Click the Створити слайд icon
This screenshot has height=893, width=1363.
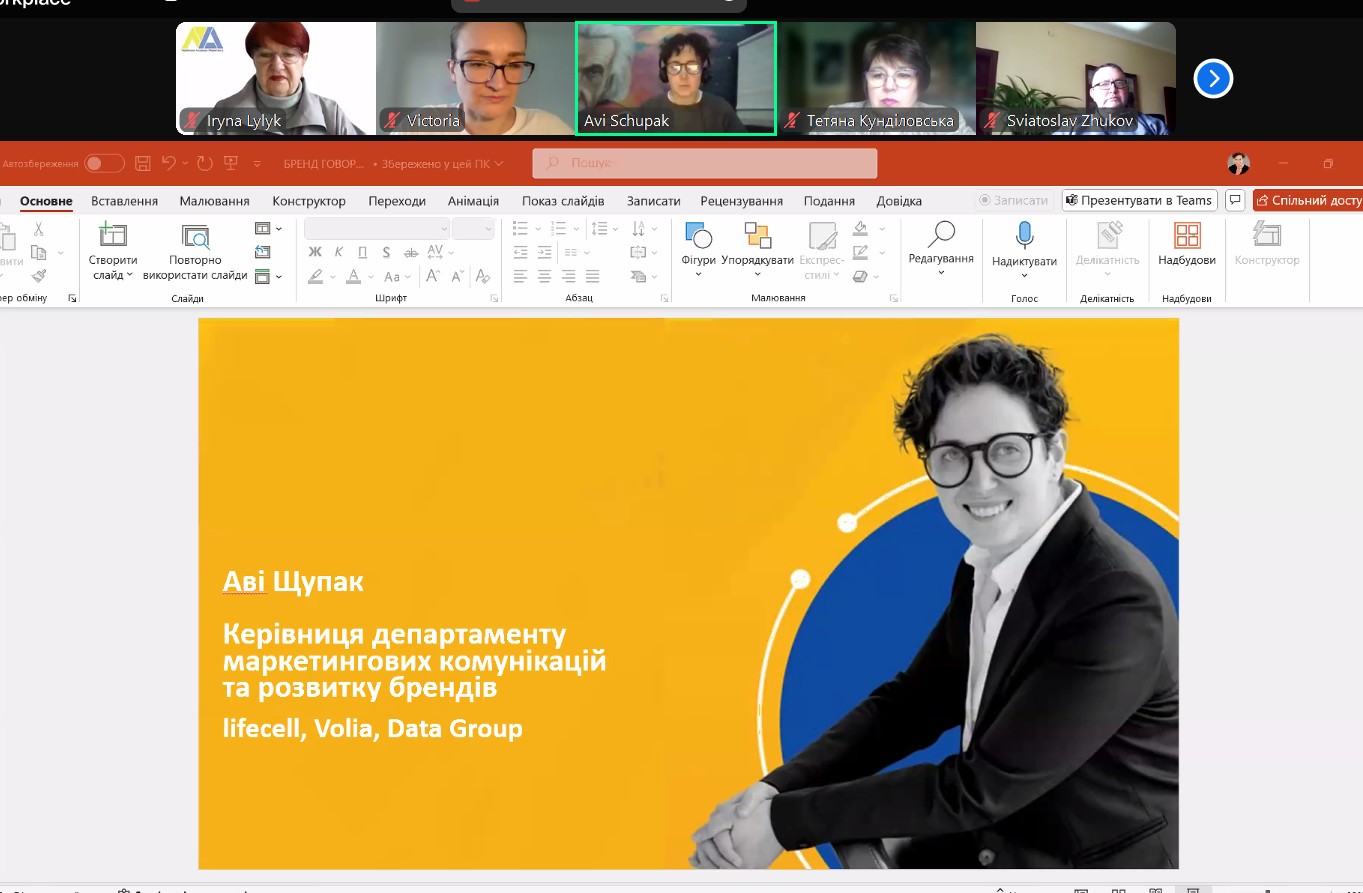point(113,236)
